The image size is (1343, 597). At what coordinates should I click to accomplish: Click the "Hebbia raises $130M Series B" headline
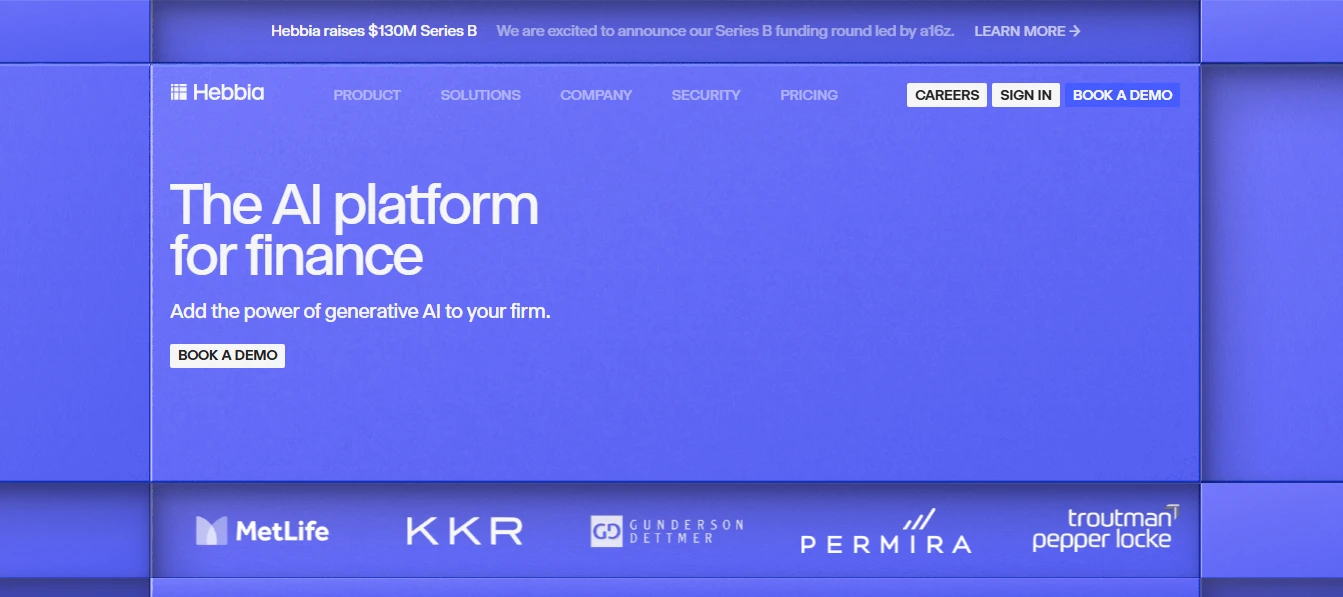(374, 31)
